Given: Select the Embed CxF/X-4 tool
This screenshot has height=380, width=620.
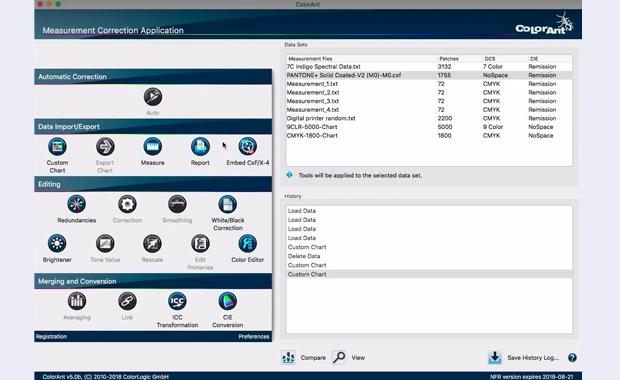Looking at the screenshot, I should pos(248,147).
